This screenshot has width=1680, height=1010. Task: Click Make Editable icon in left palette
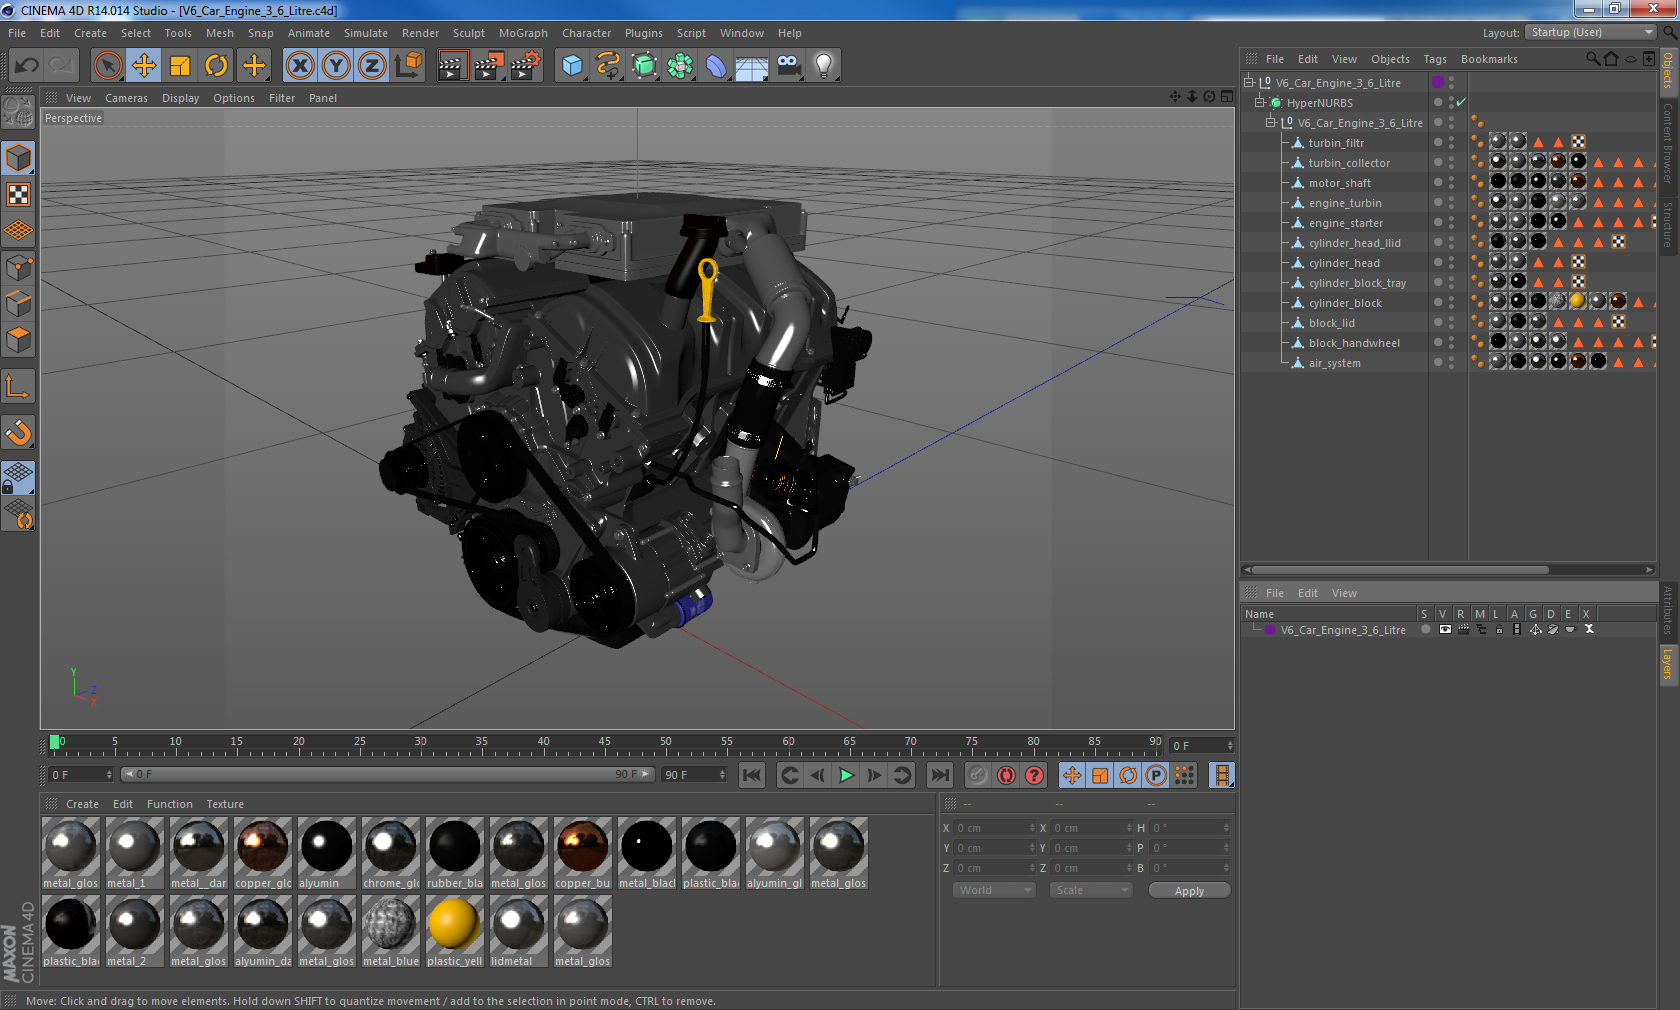(18, 112)
